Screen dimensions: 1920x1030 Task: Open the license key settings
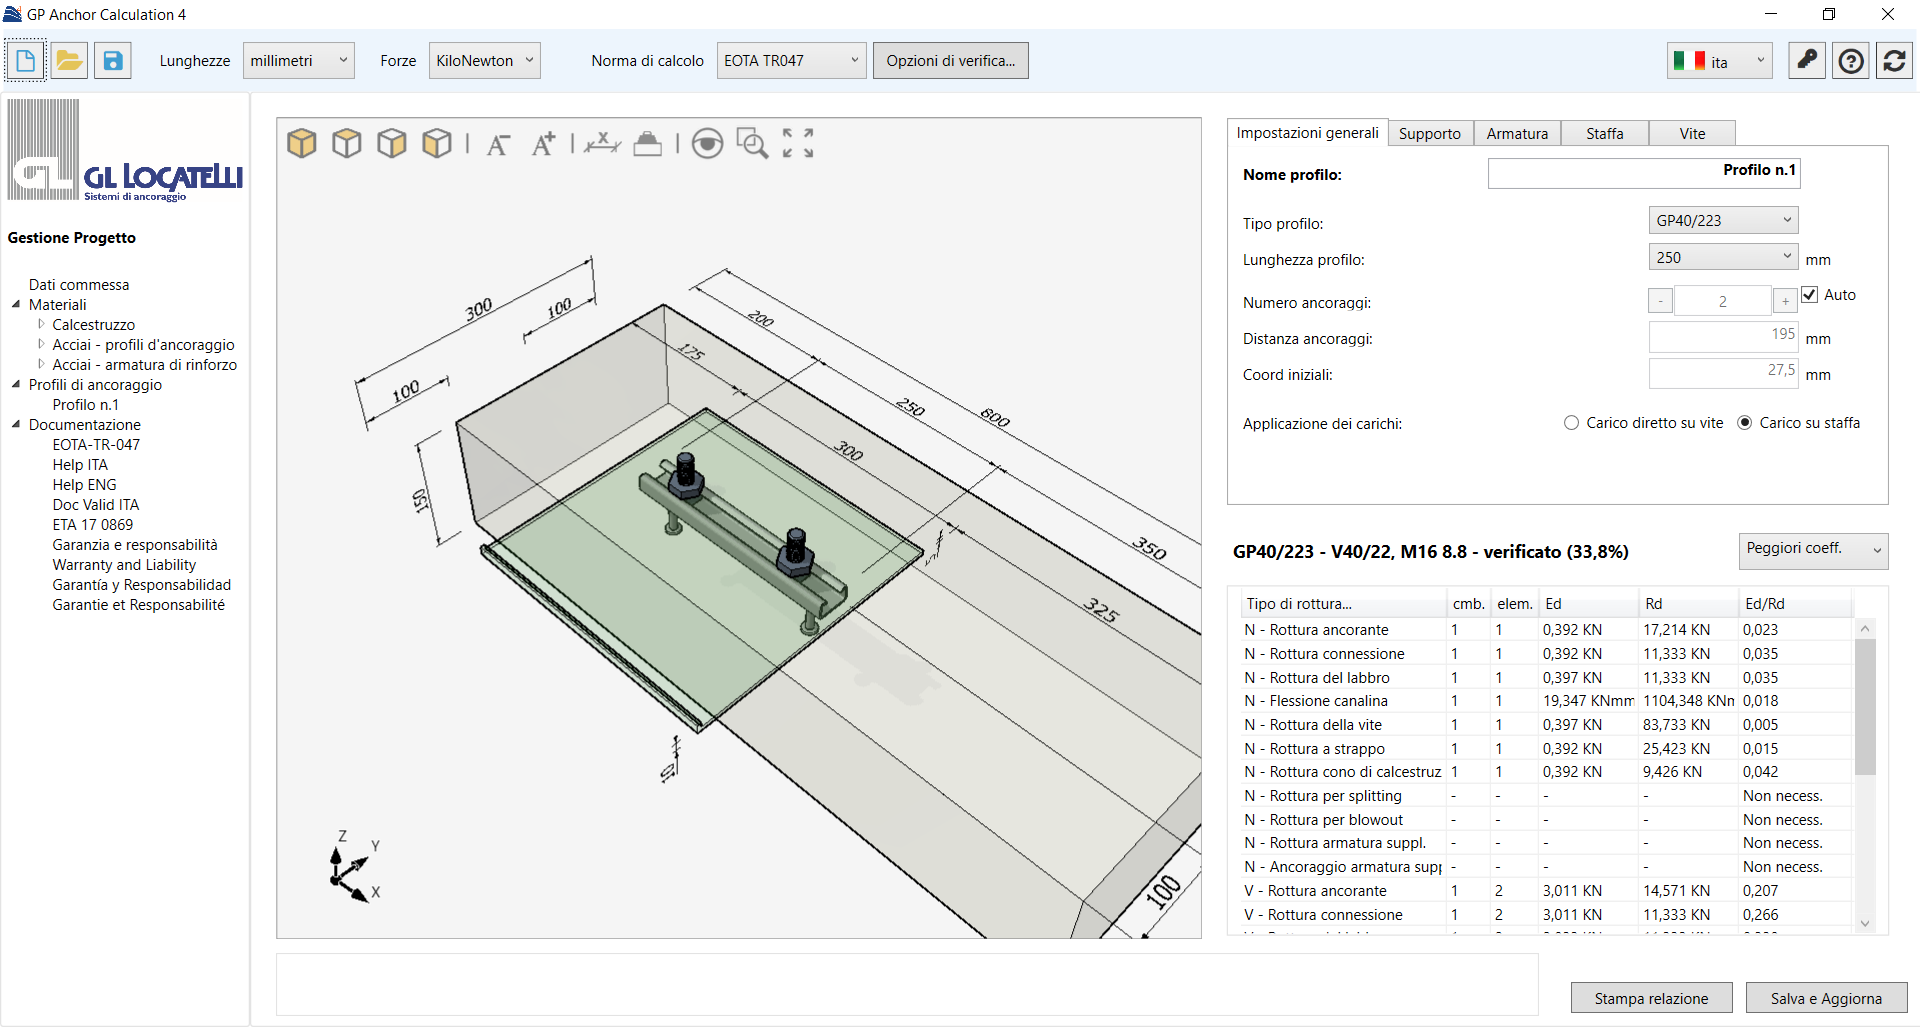1807,61
